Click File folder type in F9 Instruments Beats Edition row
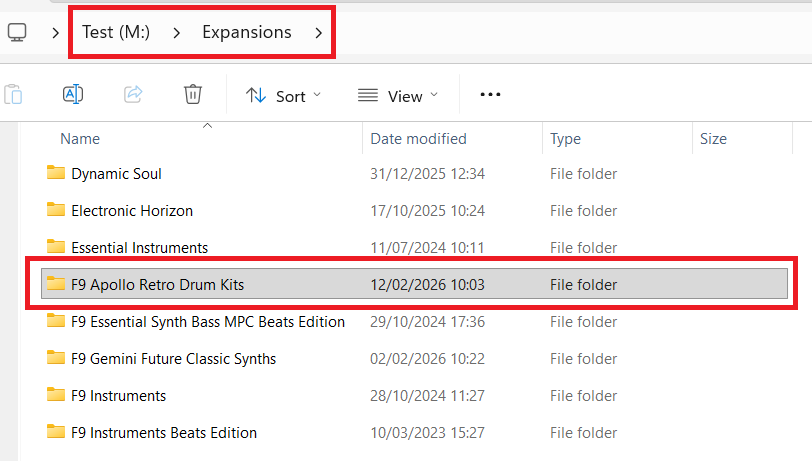The image size is (812, 461). (583, 433)
